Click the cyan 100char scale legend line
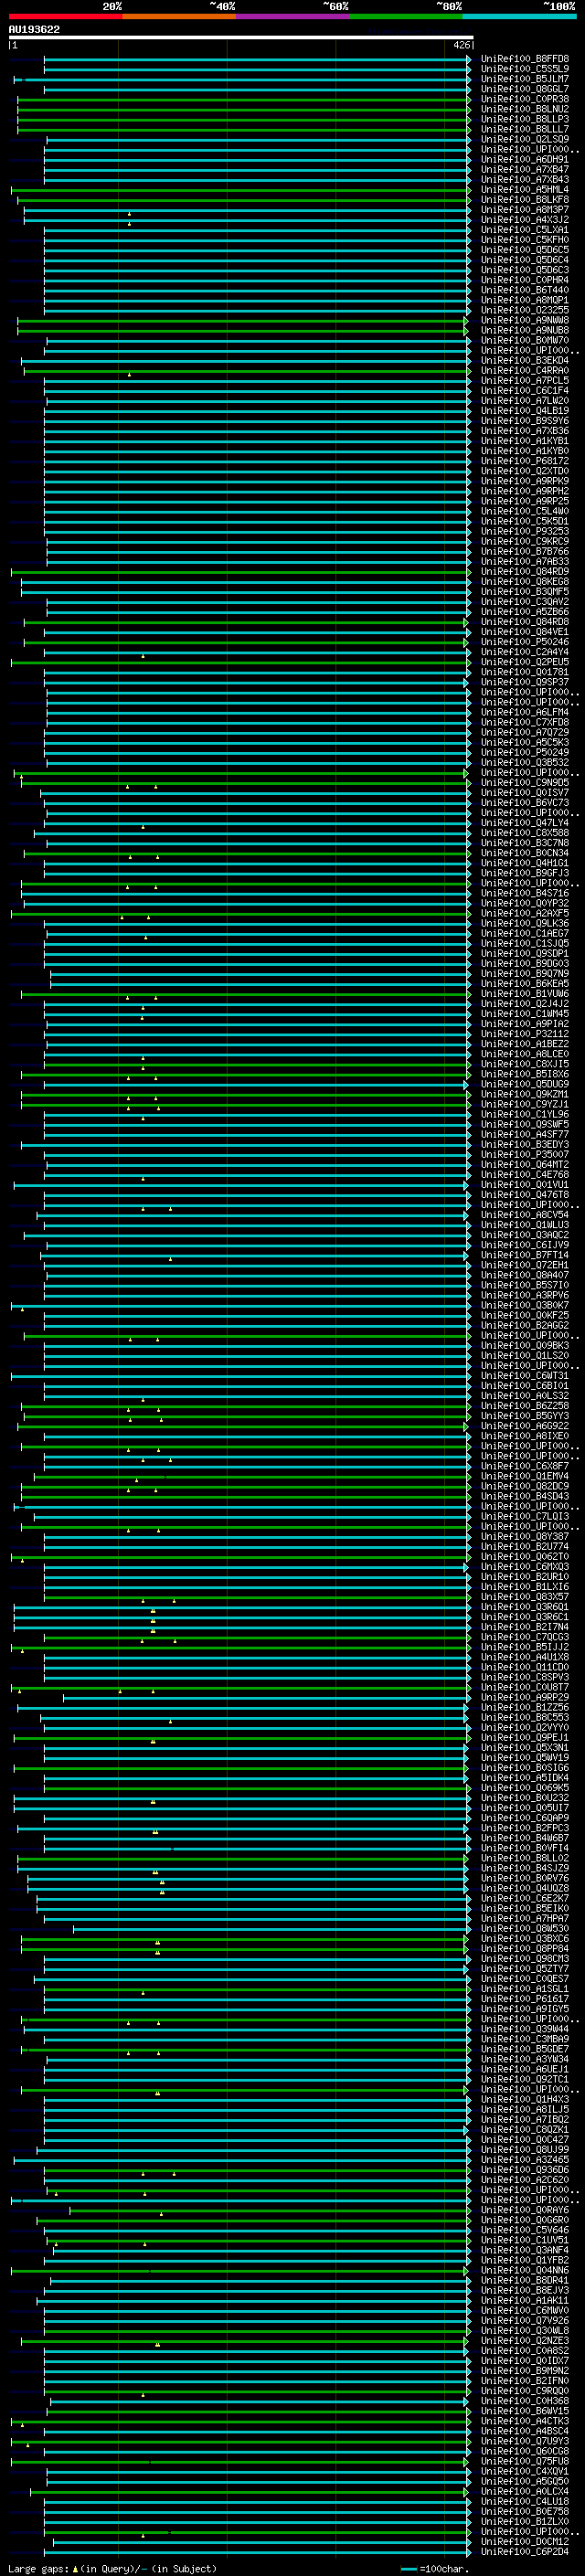This screenshot has width=585, height=2576. tap(408, 2569)
